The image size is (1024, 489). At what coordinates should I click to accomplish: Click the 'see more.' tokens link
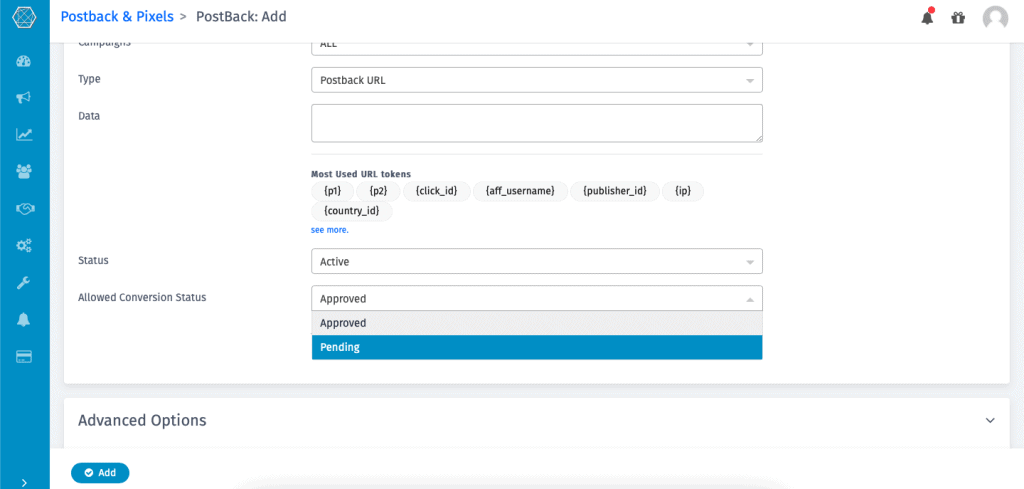329,230
